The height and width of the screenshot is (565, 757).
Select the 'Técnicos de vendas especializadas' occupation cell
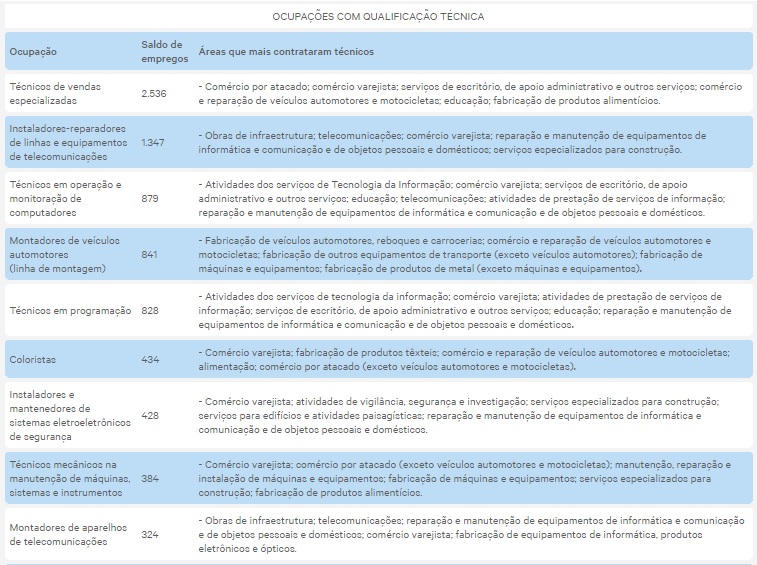click(x=55, y=94)
